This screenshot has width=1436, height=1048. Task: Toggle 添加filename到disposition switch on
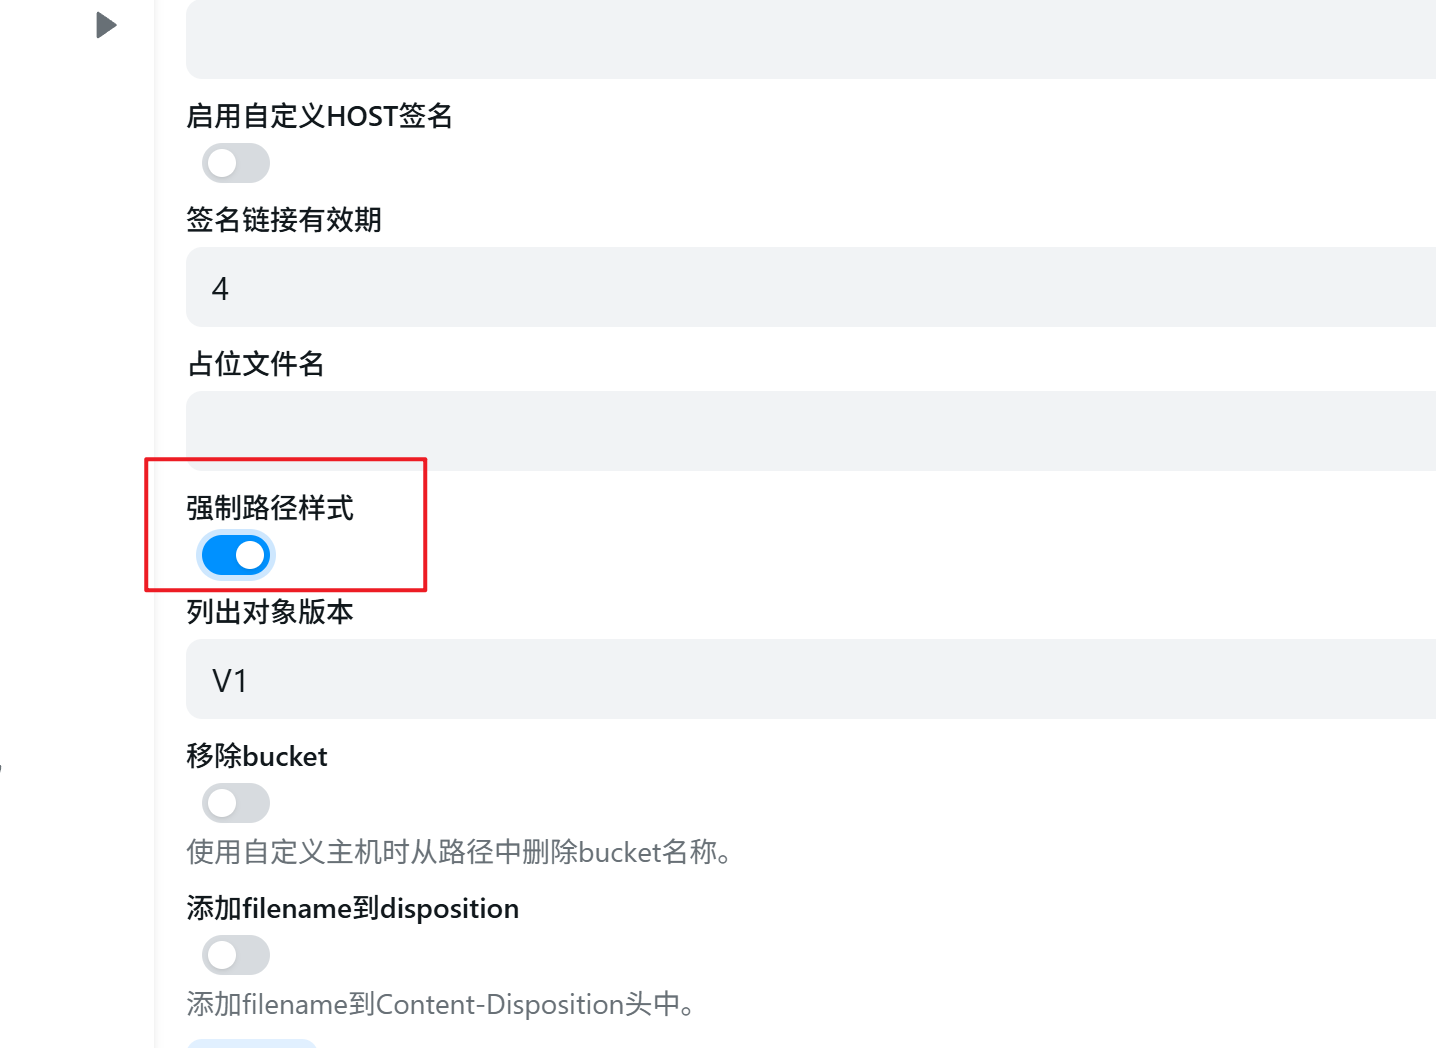click(236, 955)
